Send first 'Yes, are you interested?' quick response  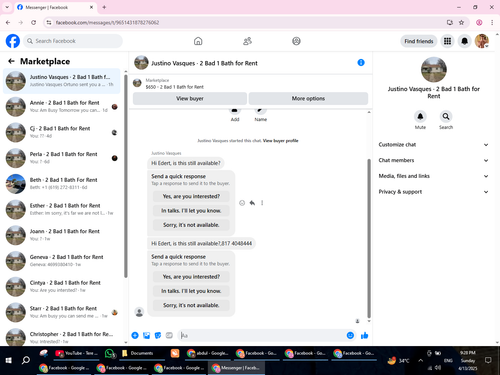coord(191,196)
